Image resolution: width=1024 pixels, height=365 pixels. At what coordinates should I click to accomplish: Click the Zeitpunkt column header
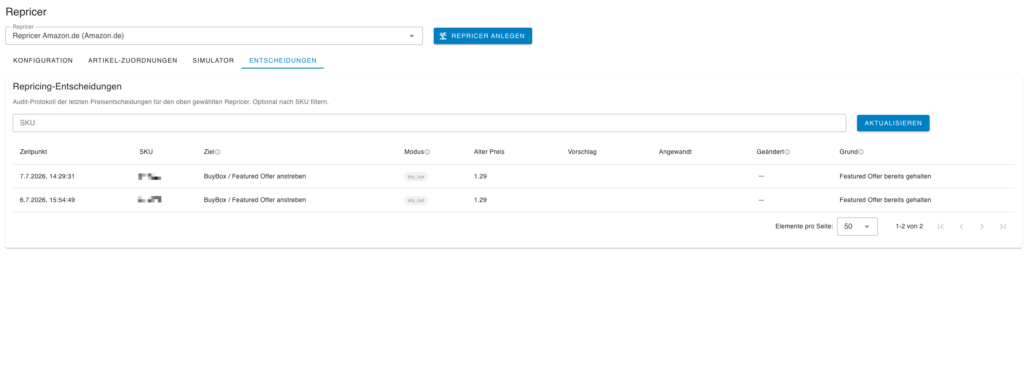coord(34,152)
